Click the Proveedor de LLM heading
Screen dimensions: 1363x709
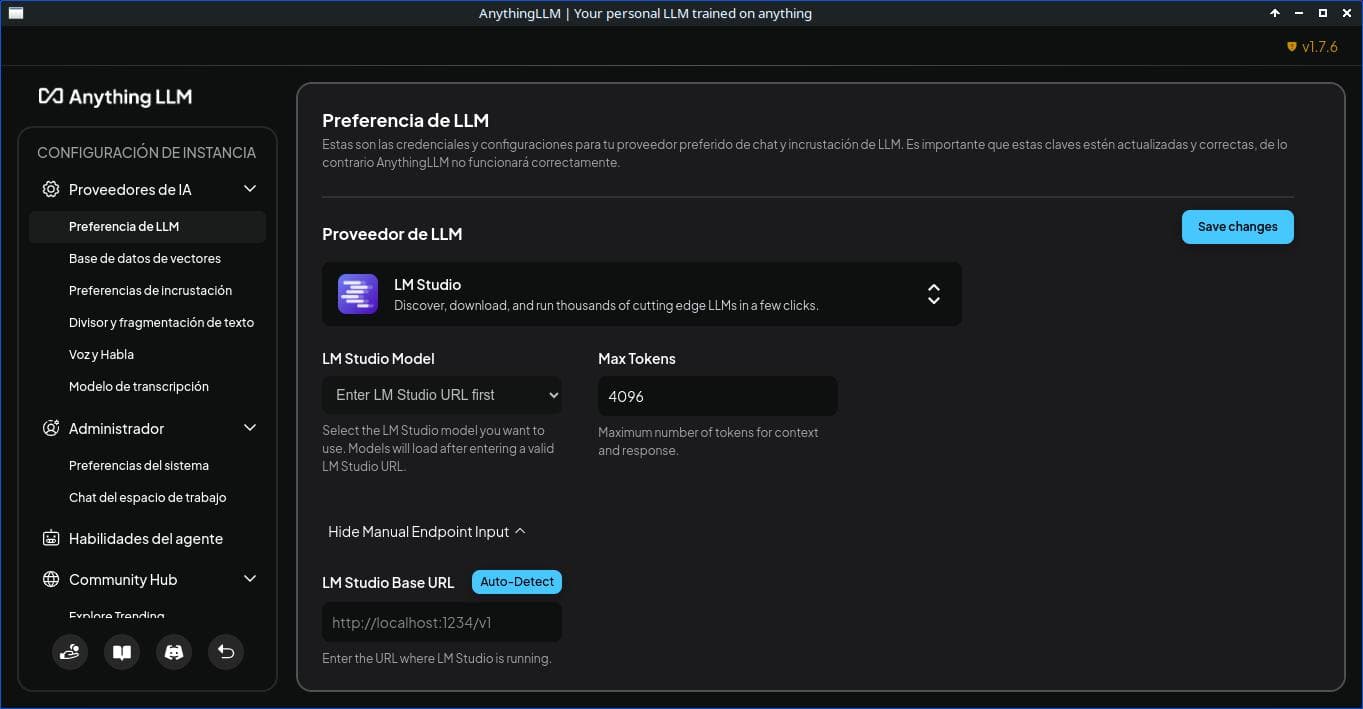[x=392, y=234]
